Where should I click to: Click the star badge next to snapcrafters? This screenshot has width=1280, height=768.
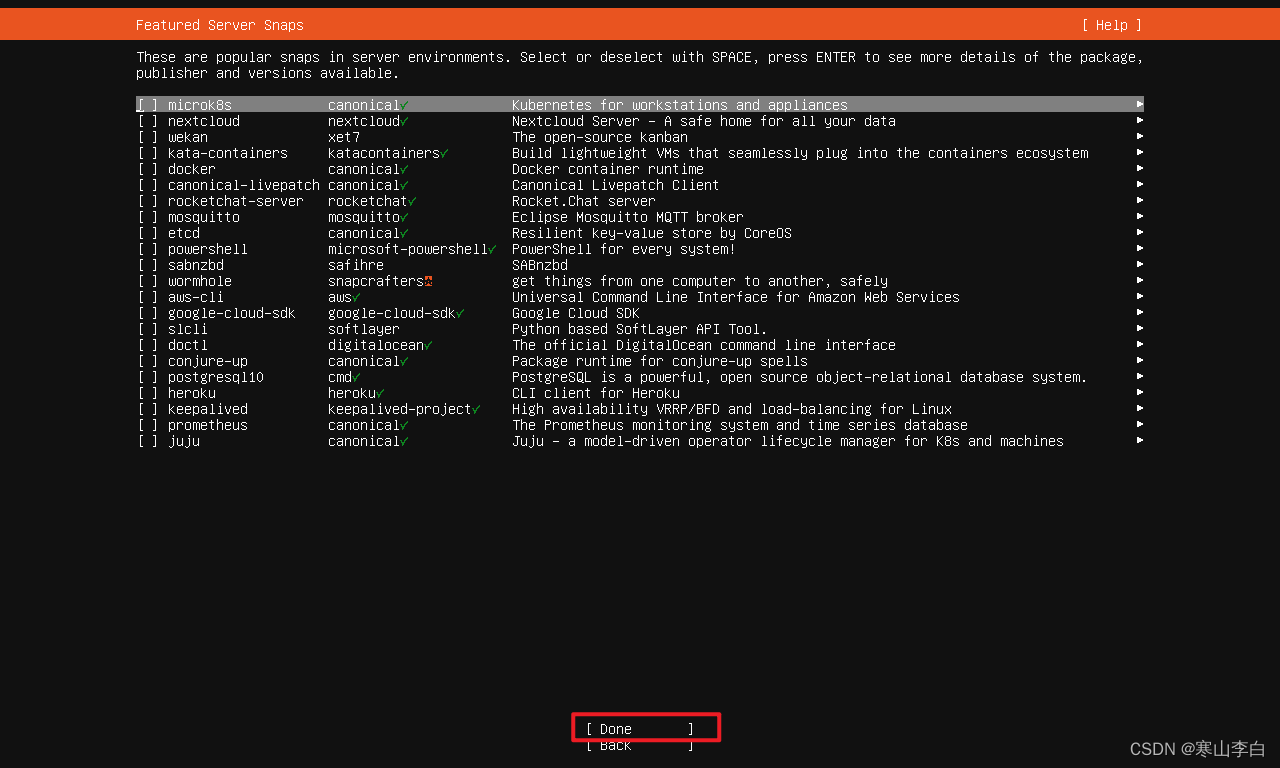click(x=428, y=281)
